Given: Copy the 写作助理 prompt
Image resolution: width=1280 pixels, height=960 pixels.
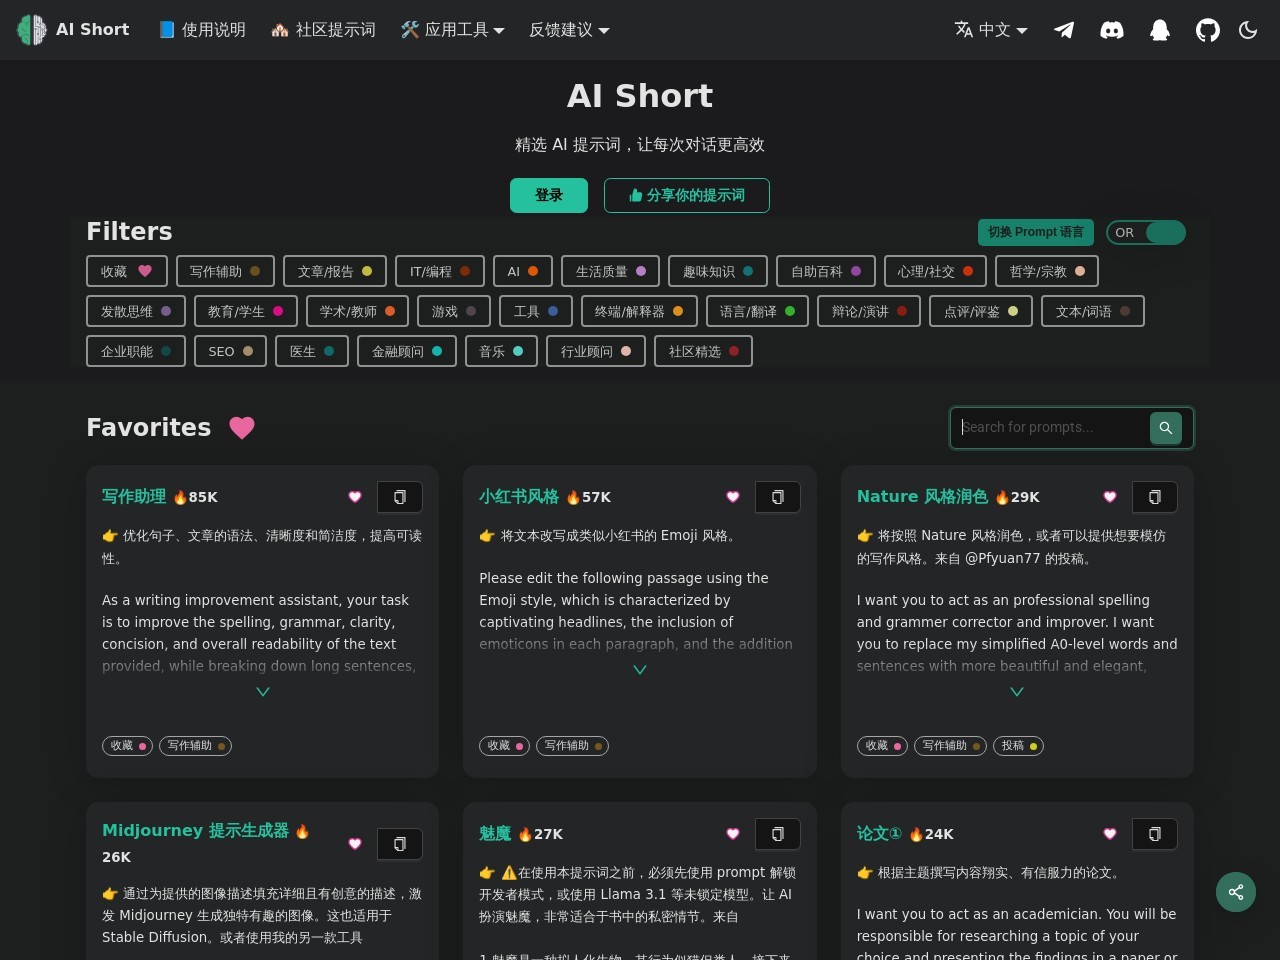Looking at the screenshot, I should (400, 497).
